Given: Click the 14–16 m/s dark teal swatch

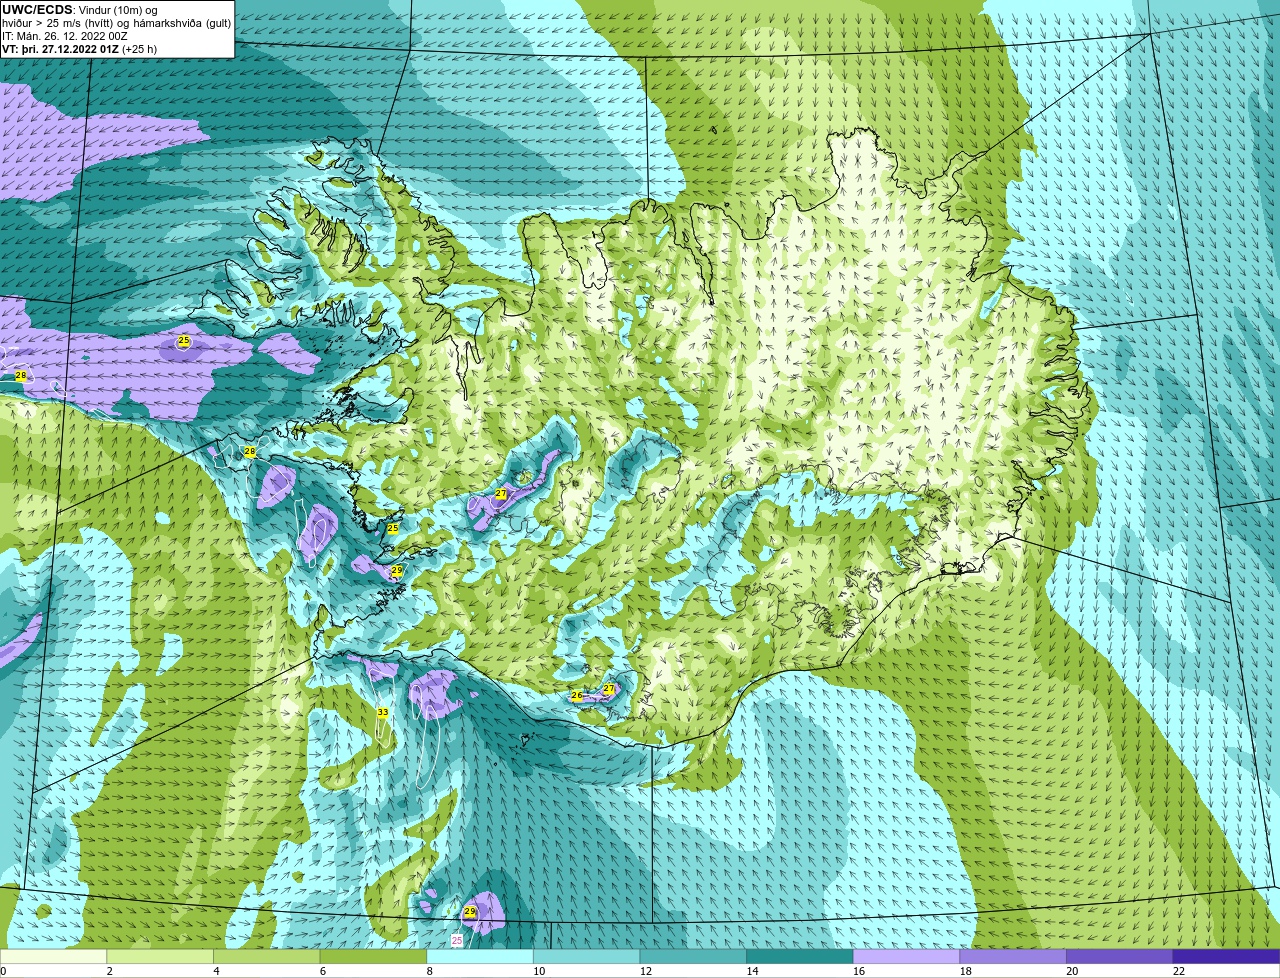Looking at the screenshot, I should click(x=800, y=956).
